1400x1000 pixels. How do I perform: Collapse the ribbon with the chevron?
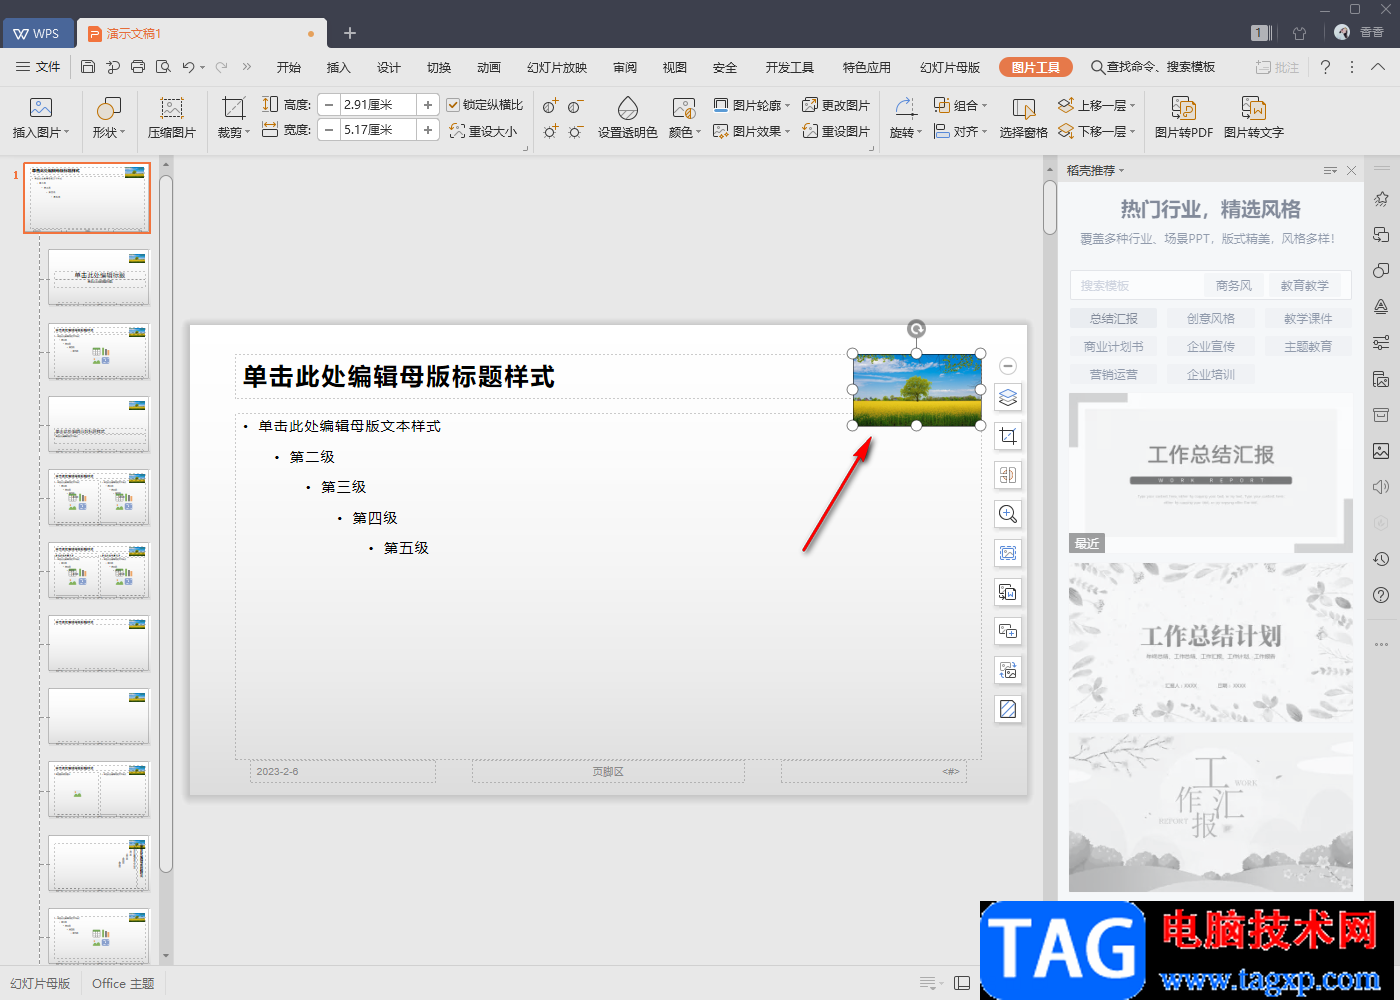1378,67
